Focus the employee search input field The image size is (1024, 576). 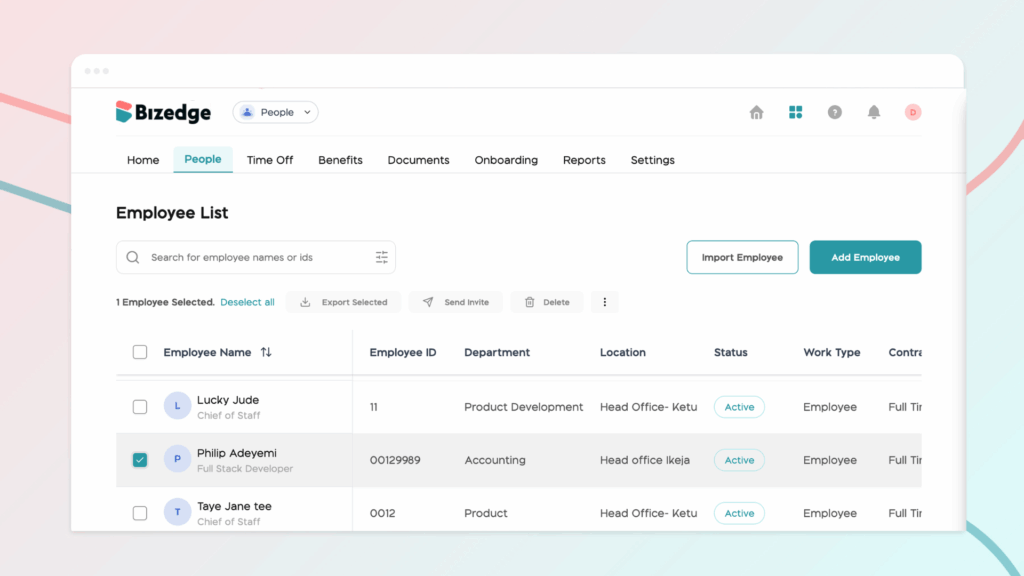(255, 258)
